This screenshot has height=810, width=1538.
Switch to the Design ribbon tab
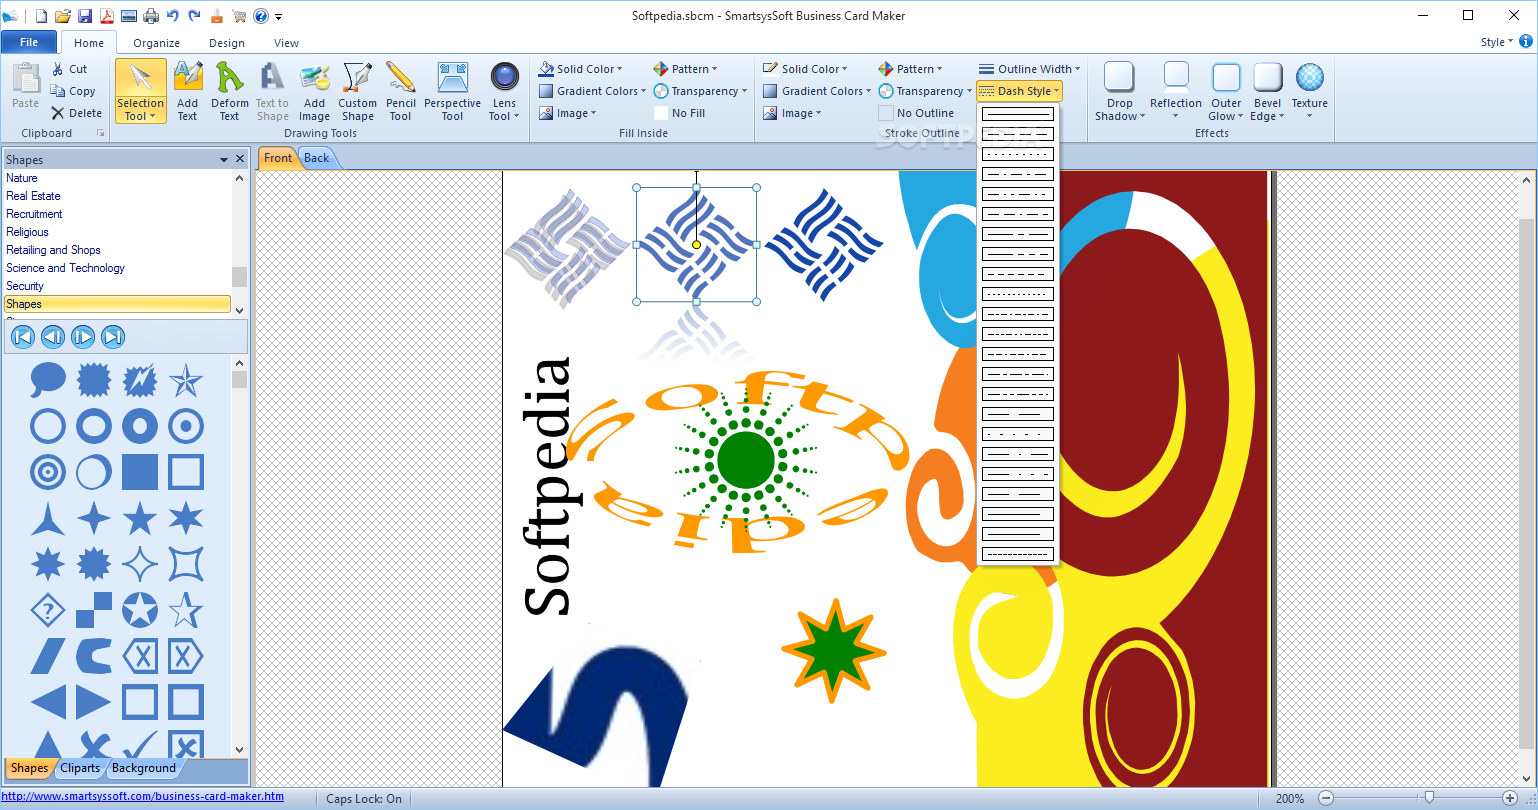(x=227, y=43)
